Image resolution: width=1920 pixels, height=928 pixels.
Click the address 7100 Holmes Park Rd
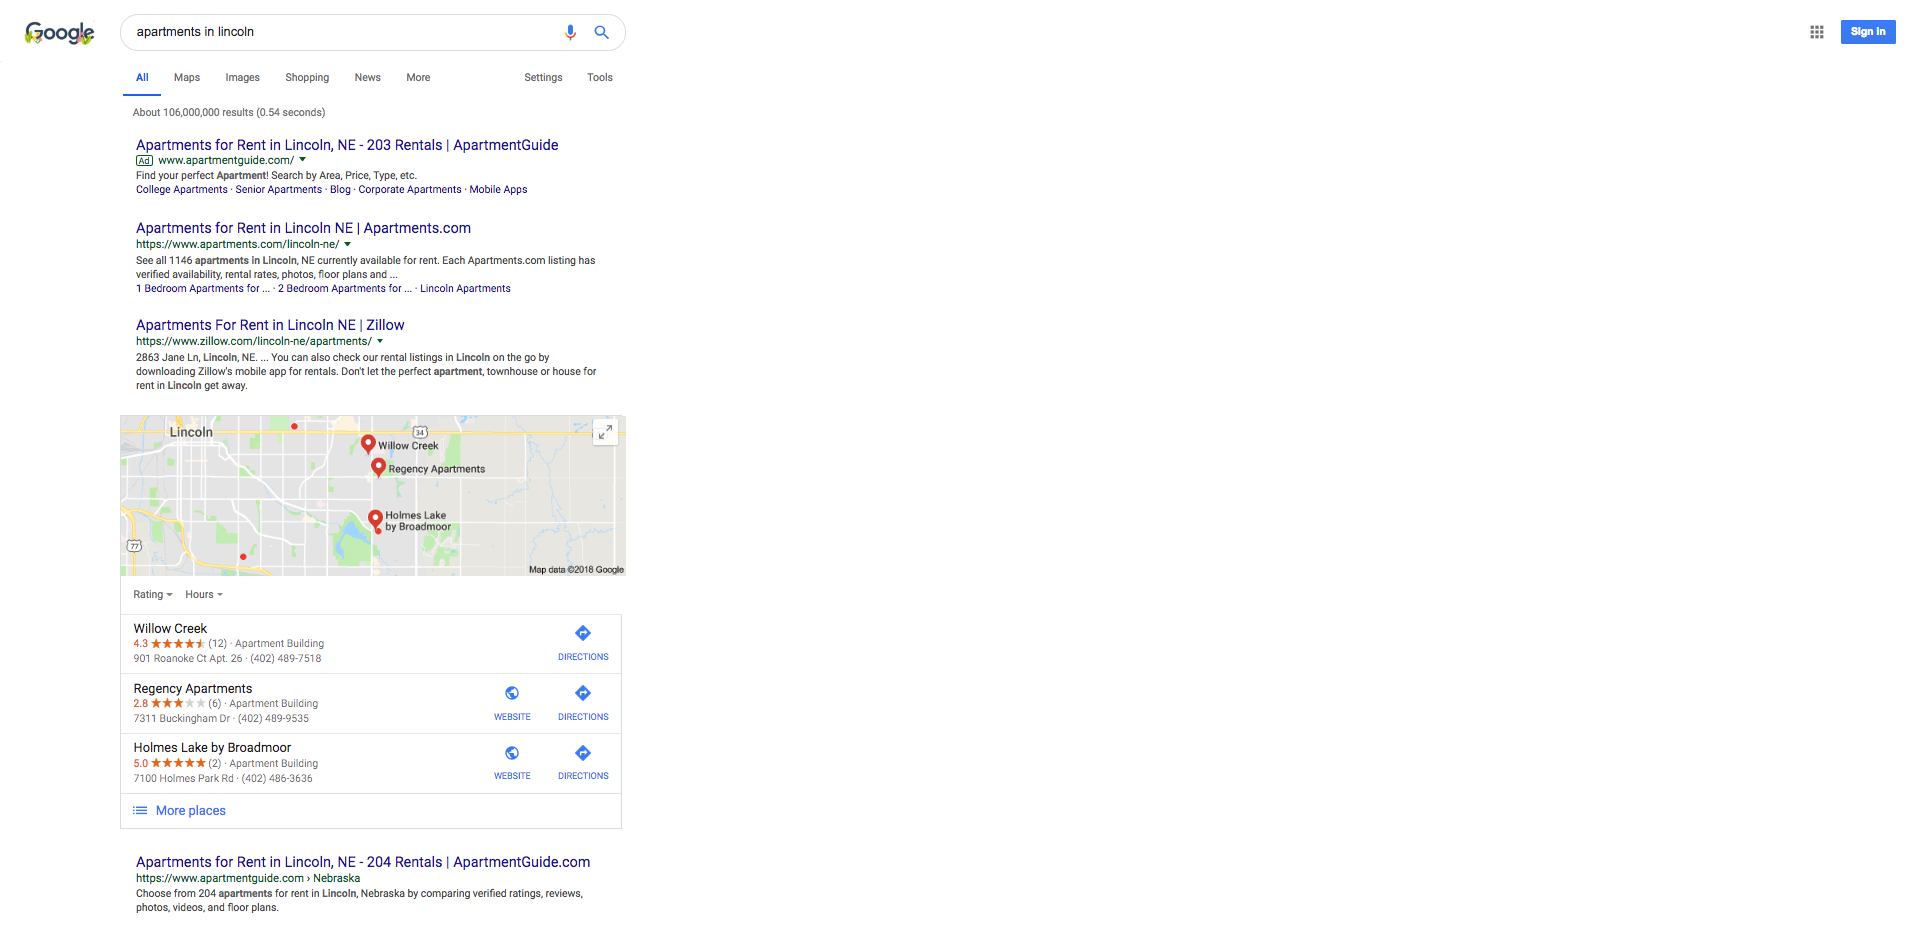[x=184, y=778]
